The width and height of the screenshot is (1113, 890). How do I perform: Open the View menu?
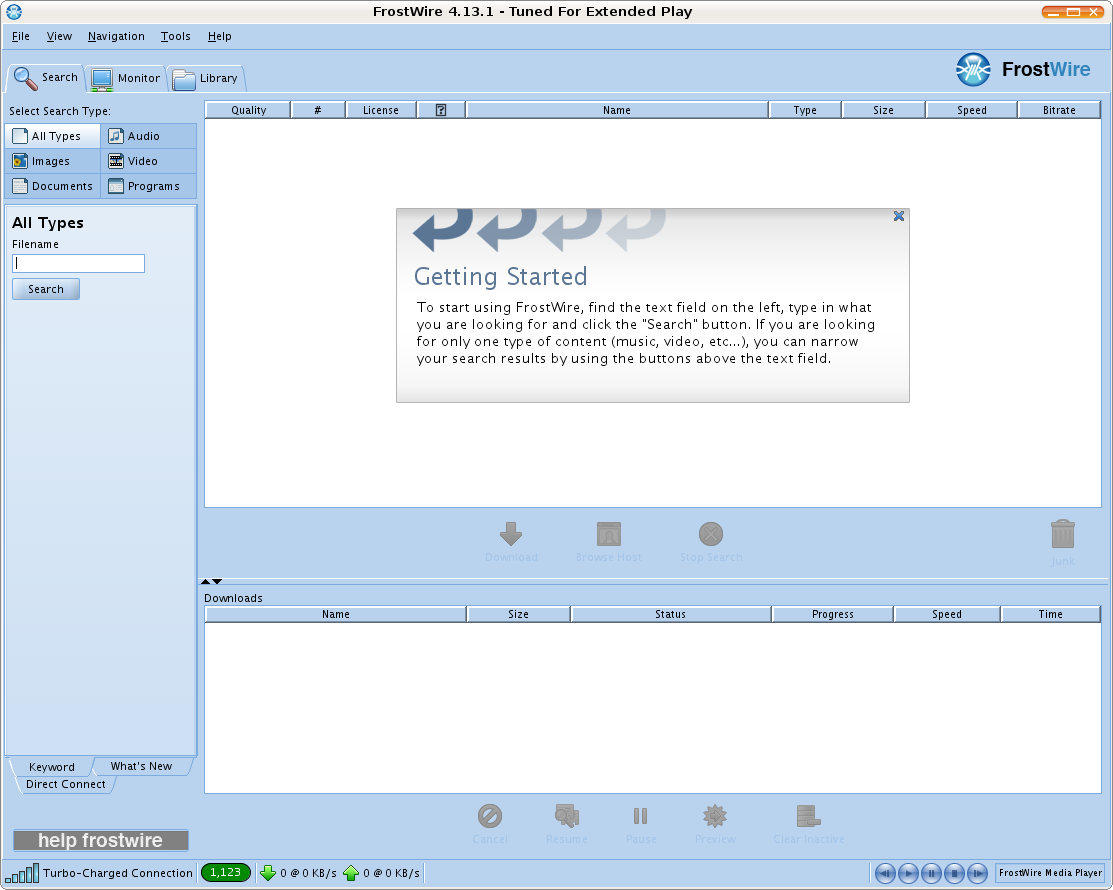point(59,36)
